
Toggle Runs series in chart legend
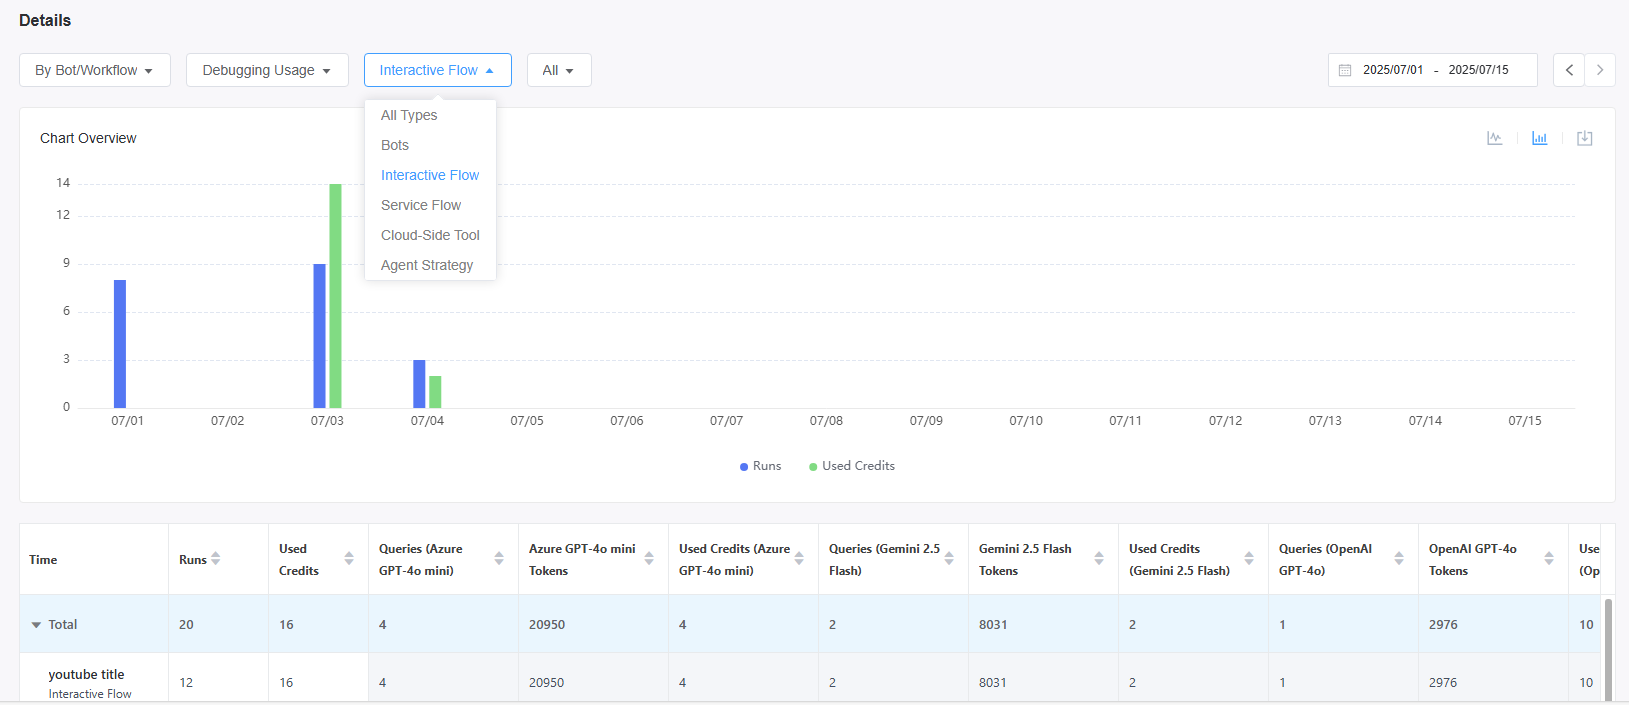pos(760,466)
